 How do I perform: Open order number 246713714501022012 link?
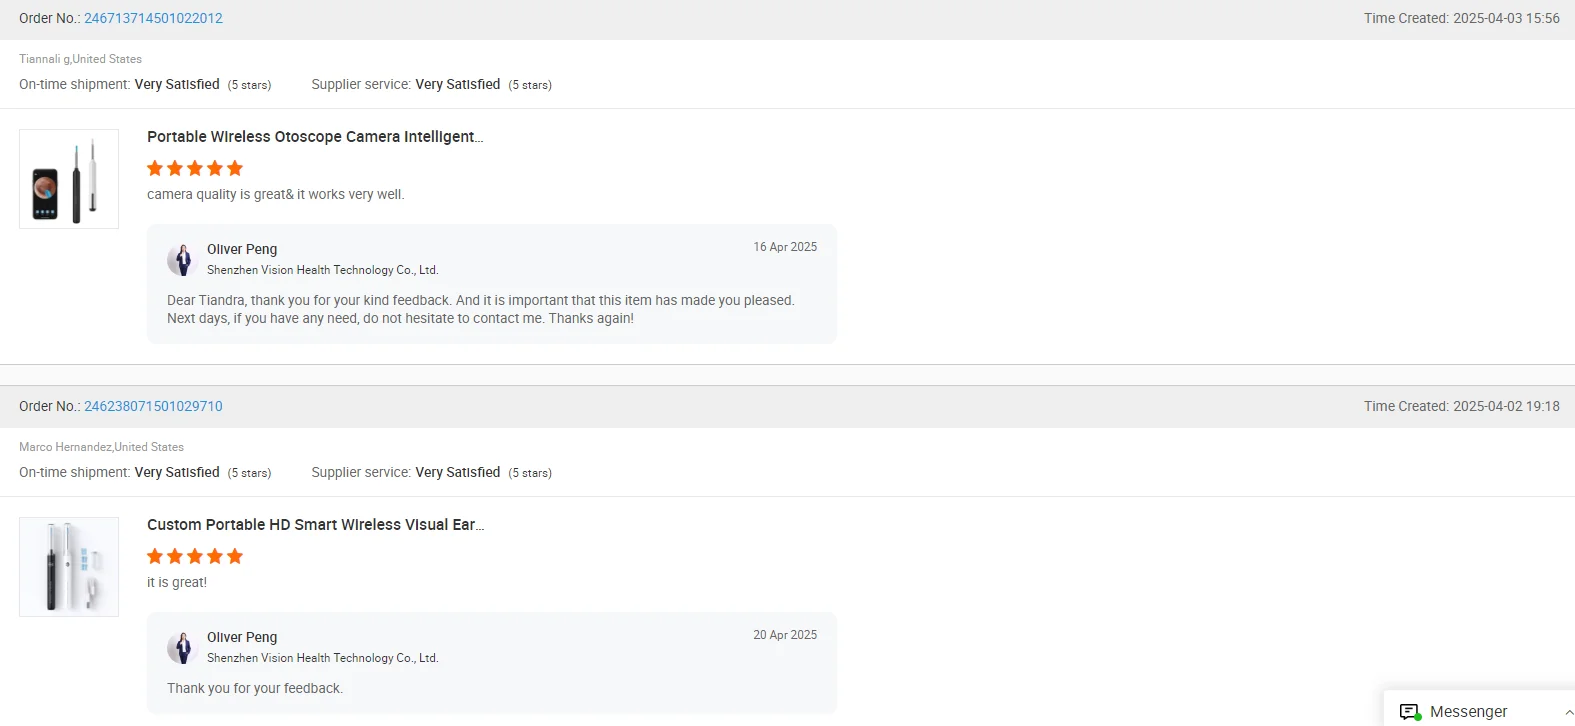[x=153, y=18]
